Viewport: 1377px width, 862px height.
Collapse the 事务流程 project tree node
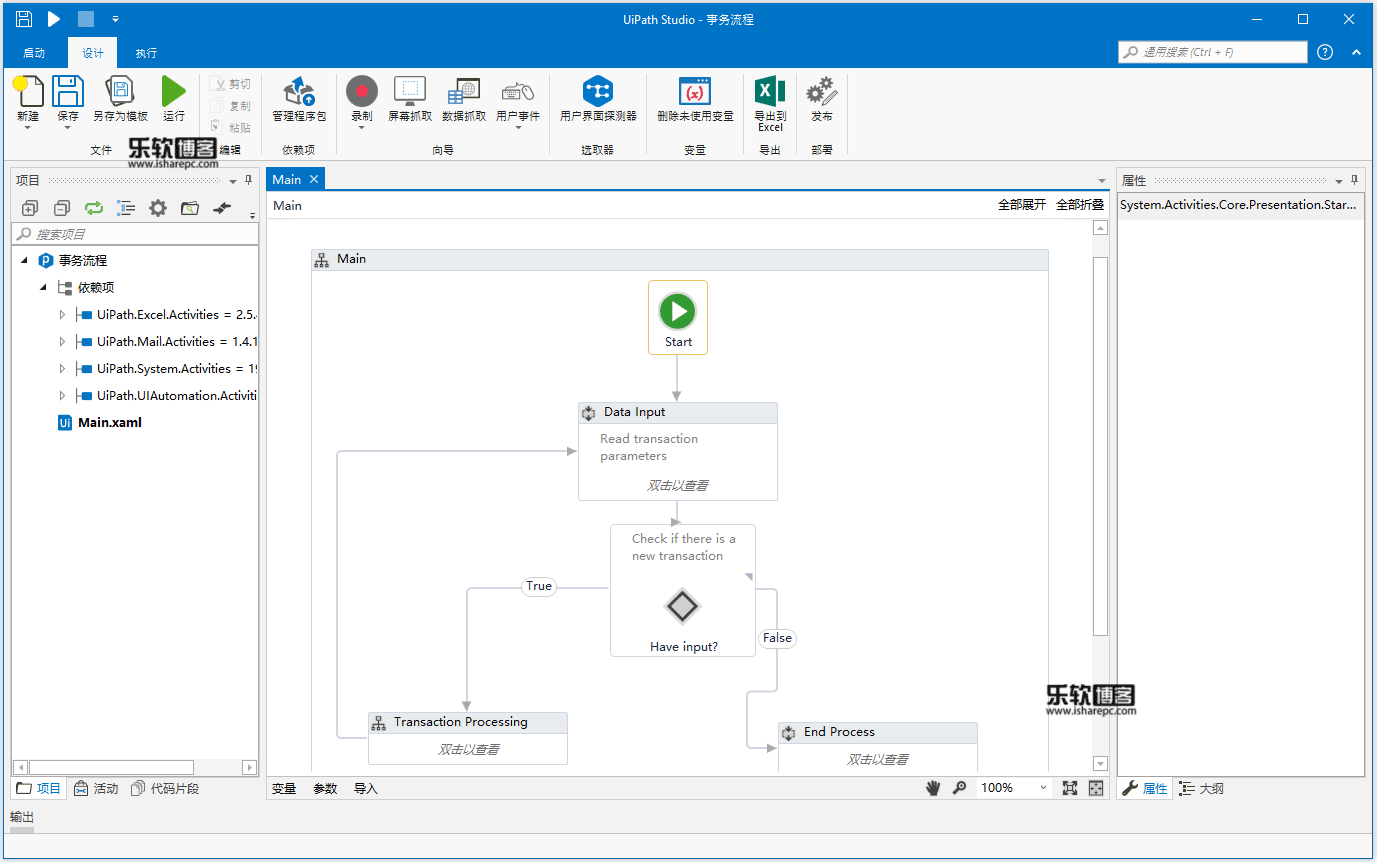pyautogui.click(x=24, y=260)
